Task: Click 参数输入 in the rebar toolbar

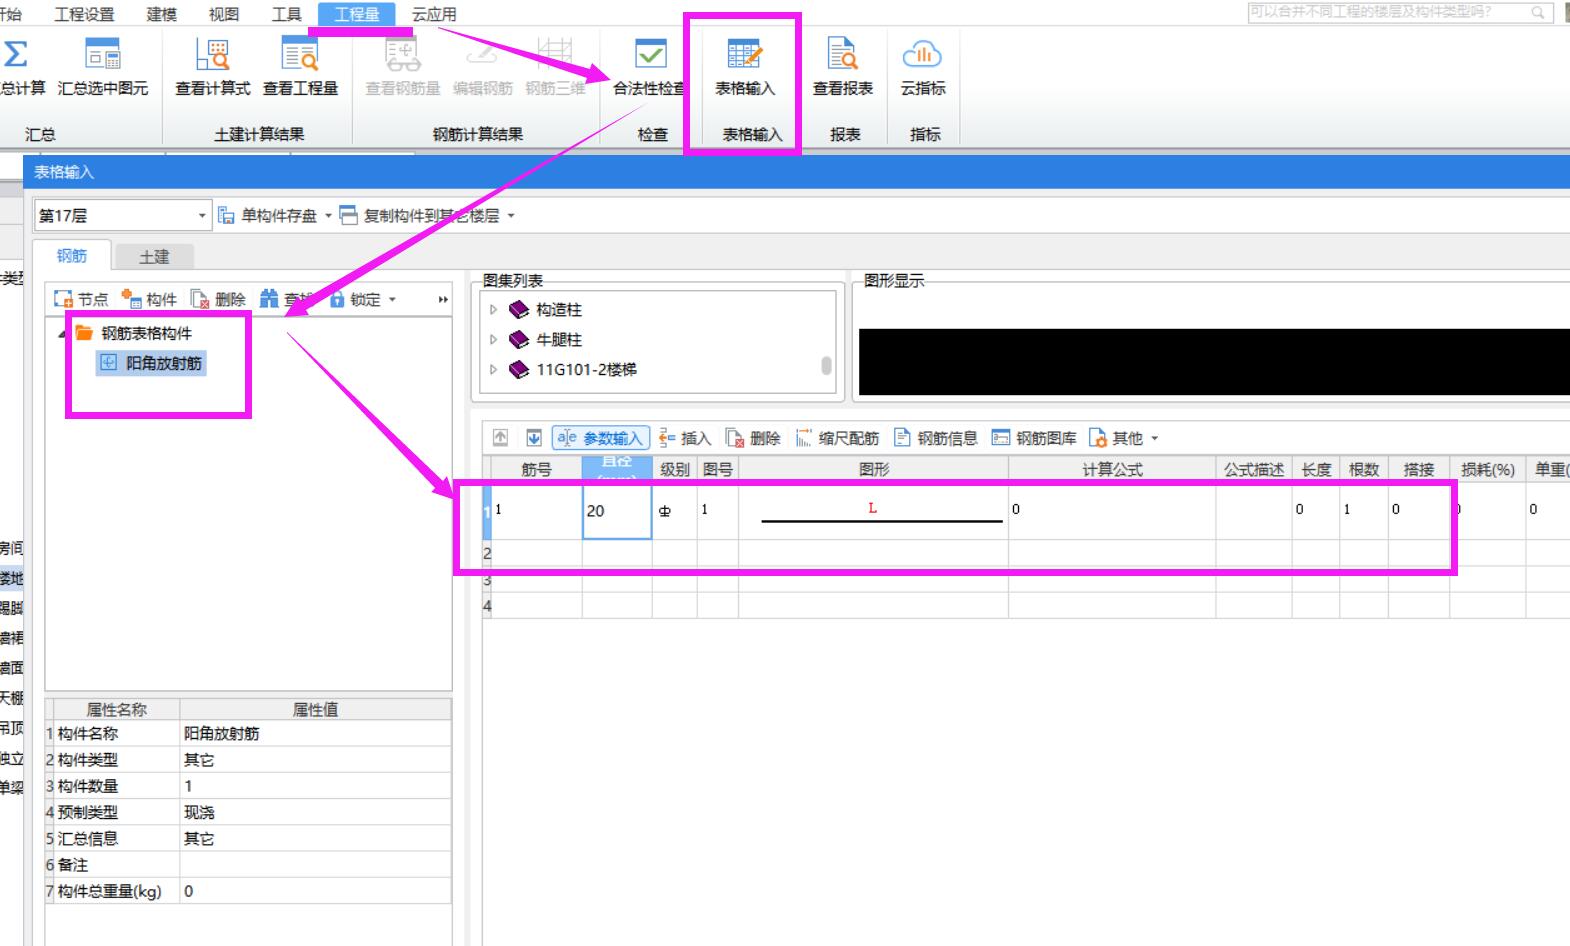Action: coord(600,438)
